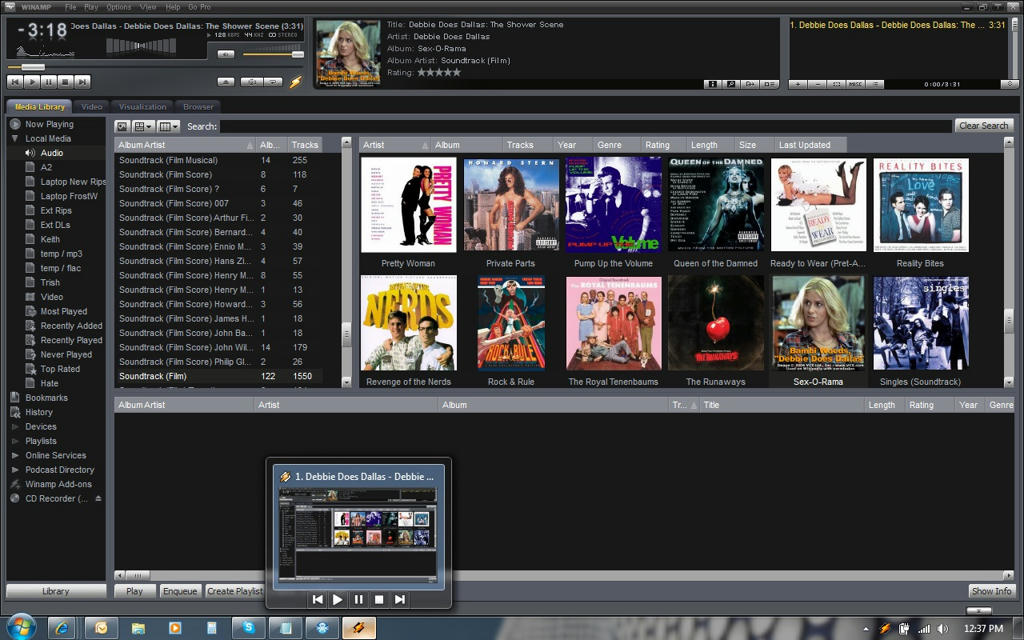This screenshot has width=1024, height=640.
Task: Open Bookmarks in the sidebar
Action: (x=46, y=398)
